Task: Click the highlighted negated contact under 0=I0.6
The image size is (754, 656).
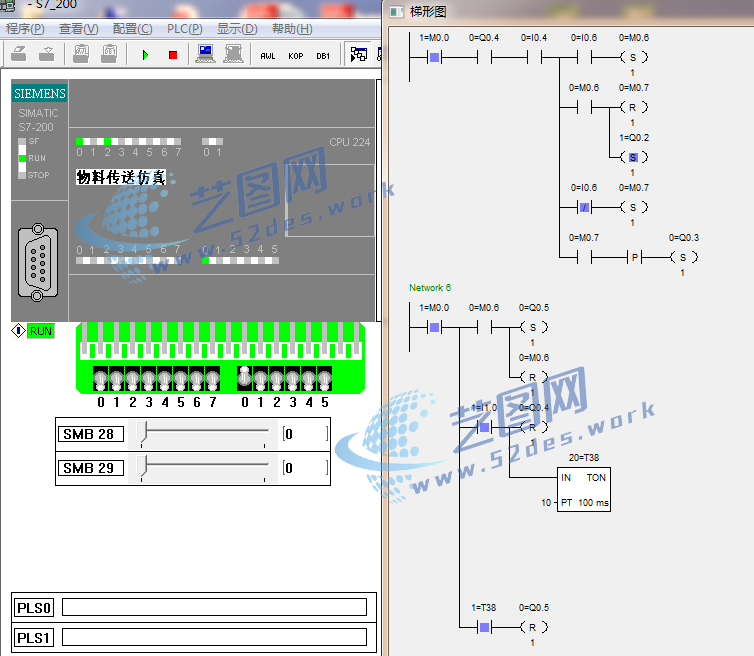Action: [584, 207]
